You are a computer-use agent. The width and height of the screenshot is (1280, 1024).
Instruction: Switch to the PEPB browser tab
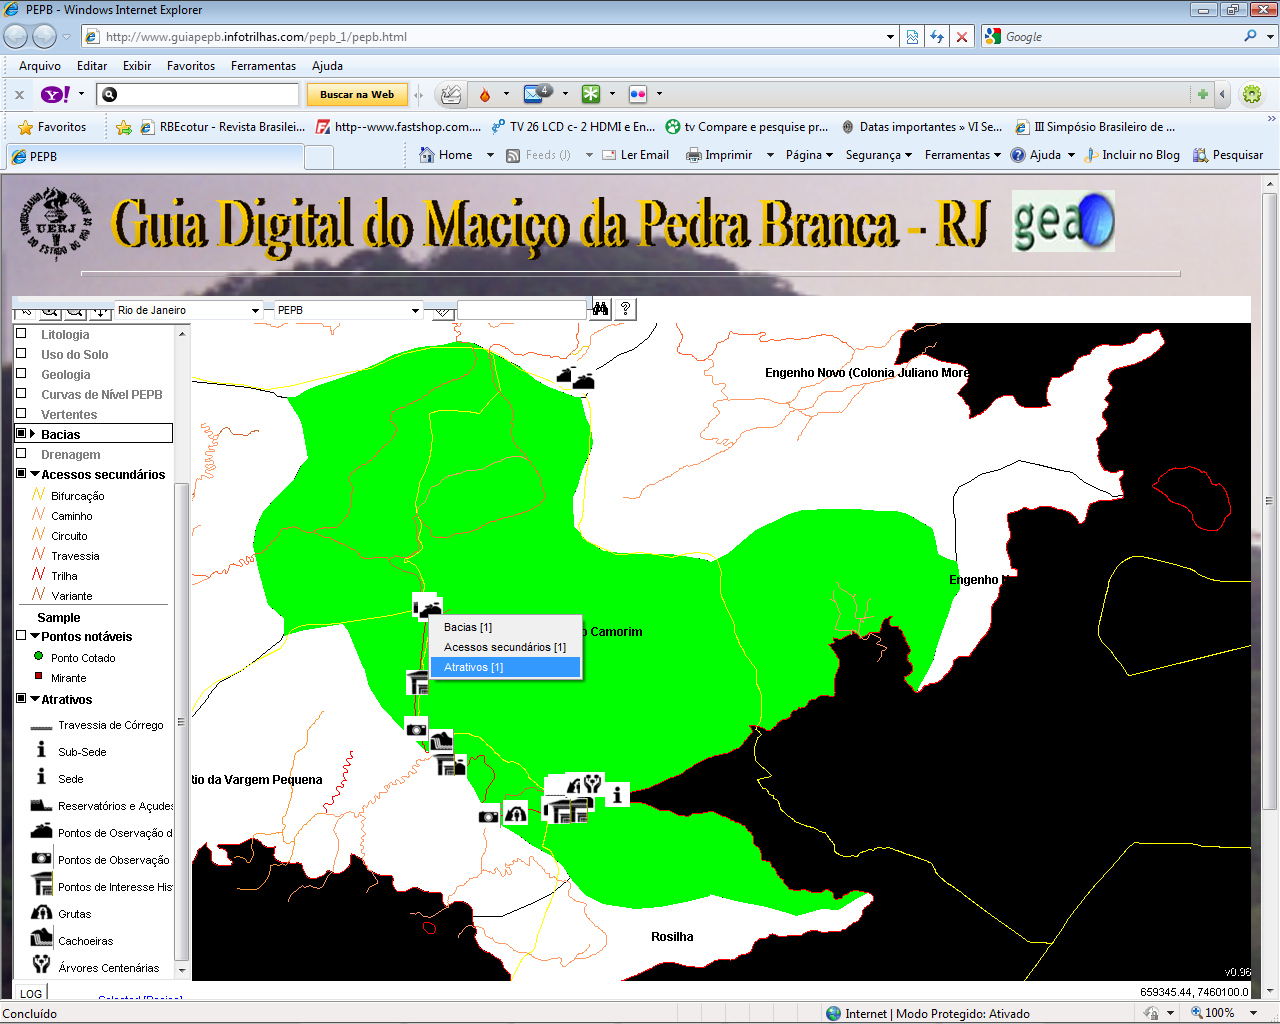pyautogui.click(x=155, y=157)
